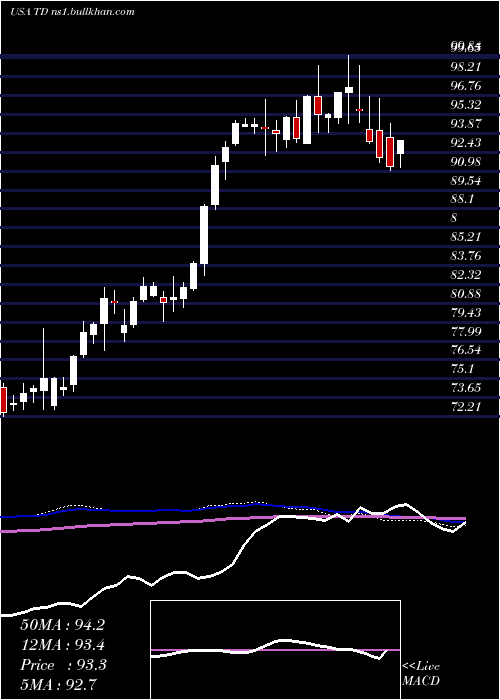Click the 95.32 price axis label
Viewport: 500px width, 700px height.
[466, 104]
